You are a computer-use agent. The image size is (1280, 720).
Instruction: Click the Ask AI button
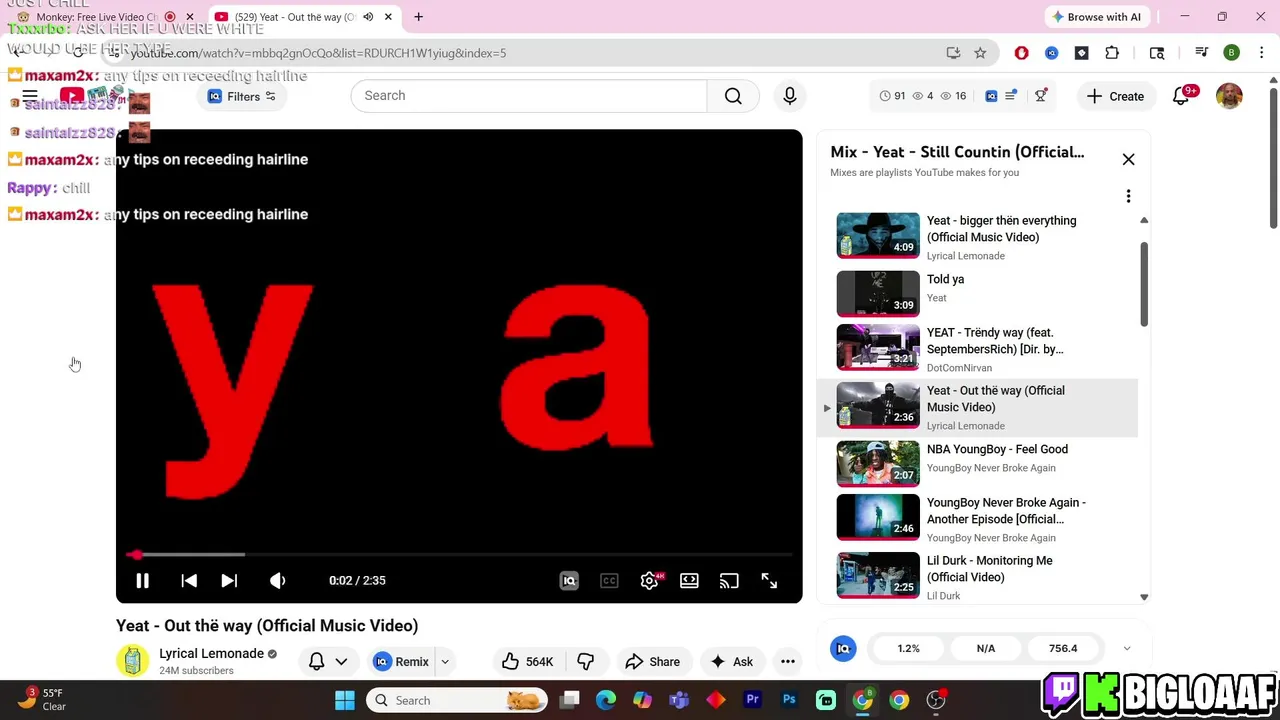(x=731, y=662)
